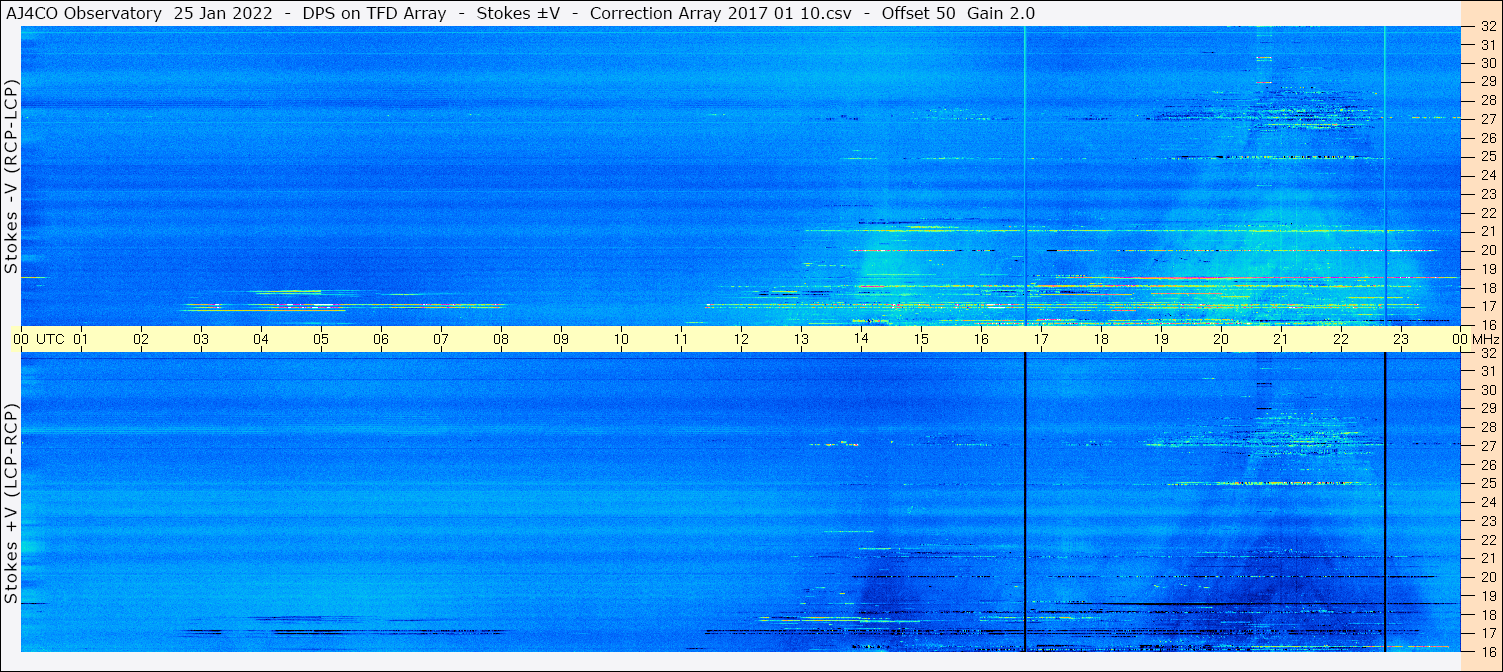Click the 20 MHz label in Stokes -V panel
The image size is (1503, 672).
point(1488,250)
